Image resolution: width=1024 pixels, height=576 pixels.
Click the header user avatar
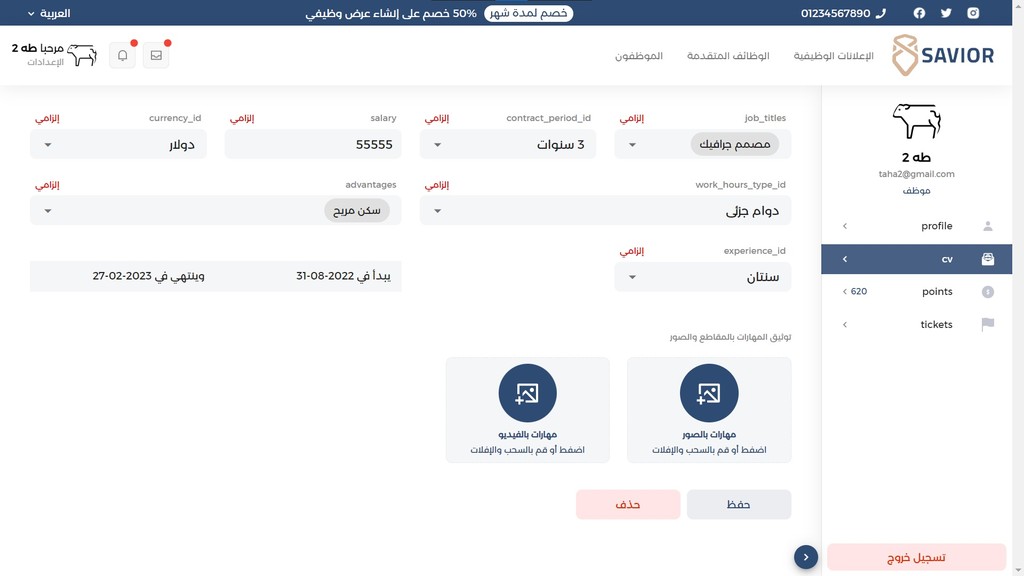pos(82,55)
